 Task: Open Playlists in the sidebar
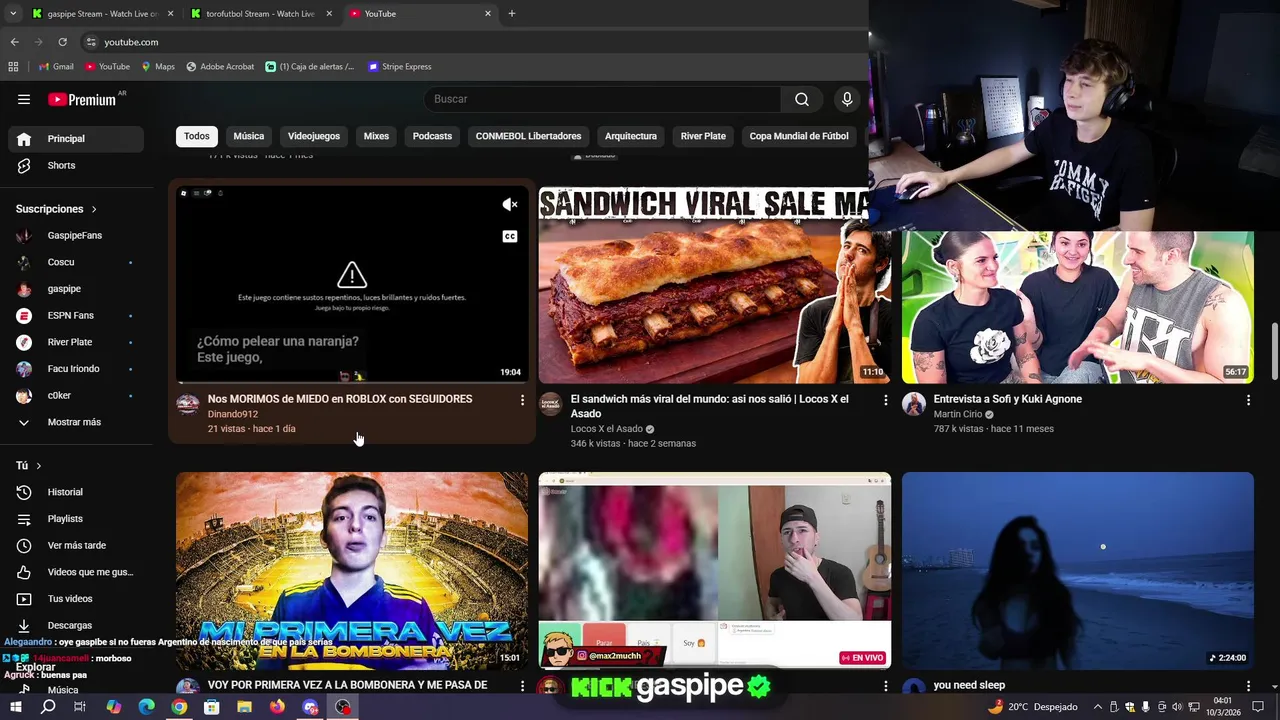(x=76, y=519)
